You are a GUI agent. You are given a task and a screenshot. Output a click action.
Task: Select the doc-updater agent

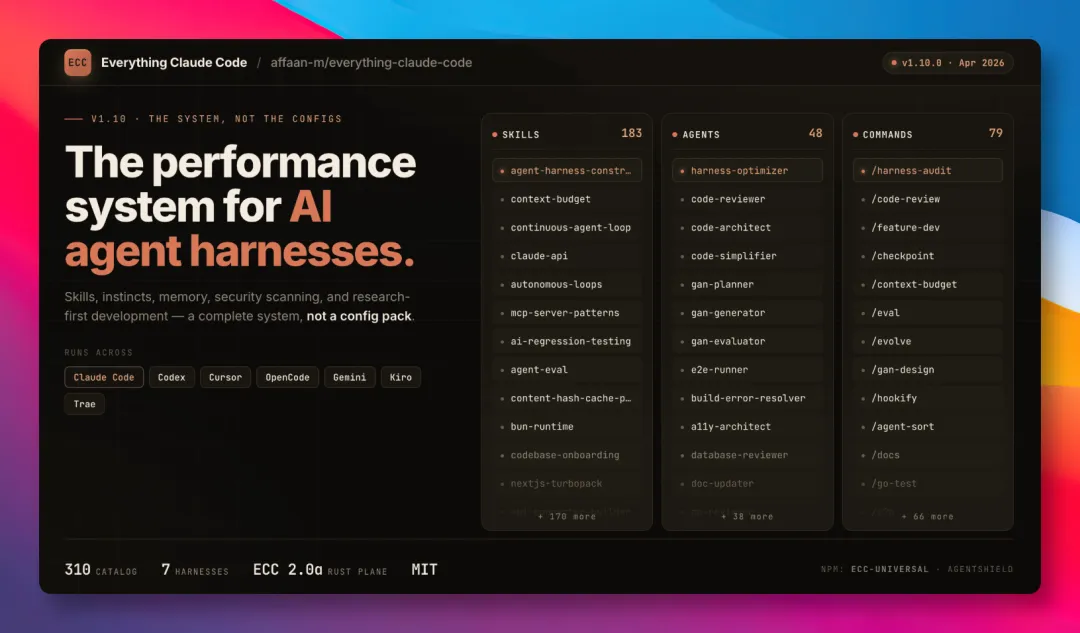tap(747, 484)
